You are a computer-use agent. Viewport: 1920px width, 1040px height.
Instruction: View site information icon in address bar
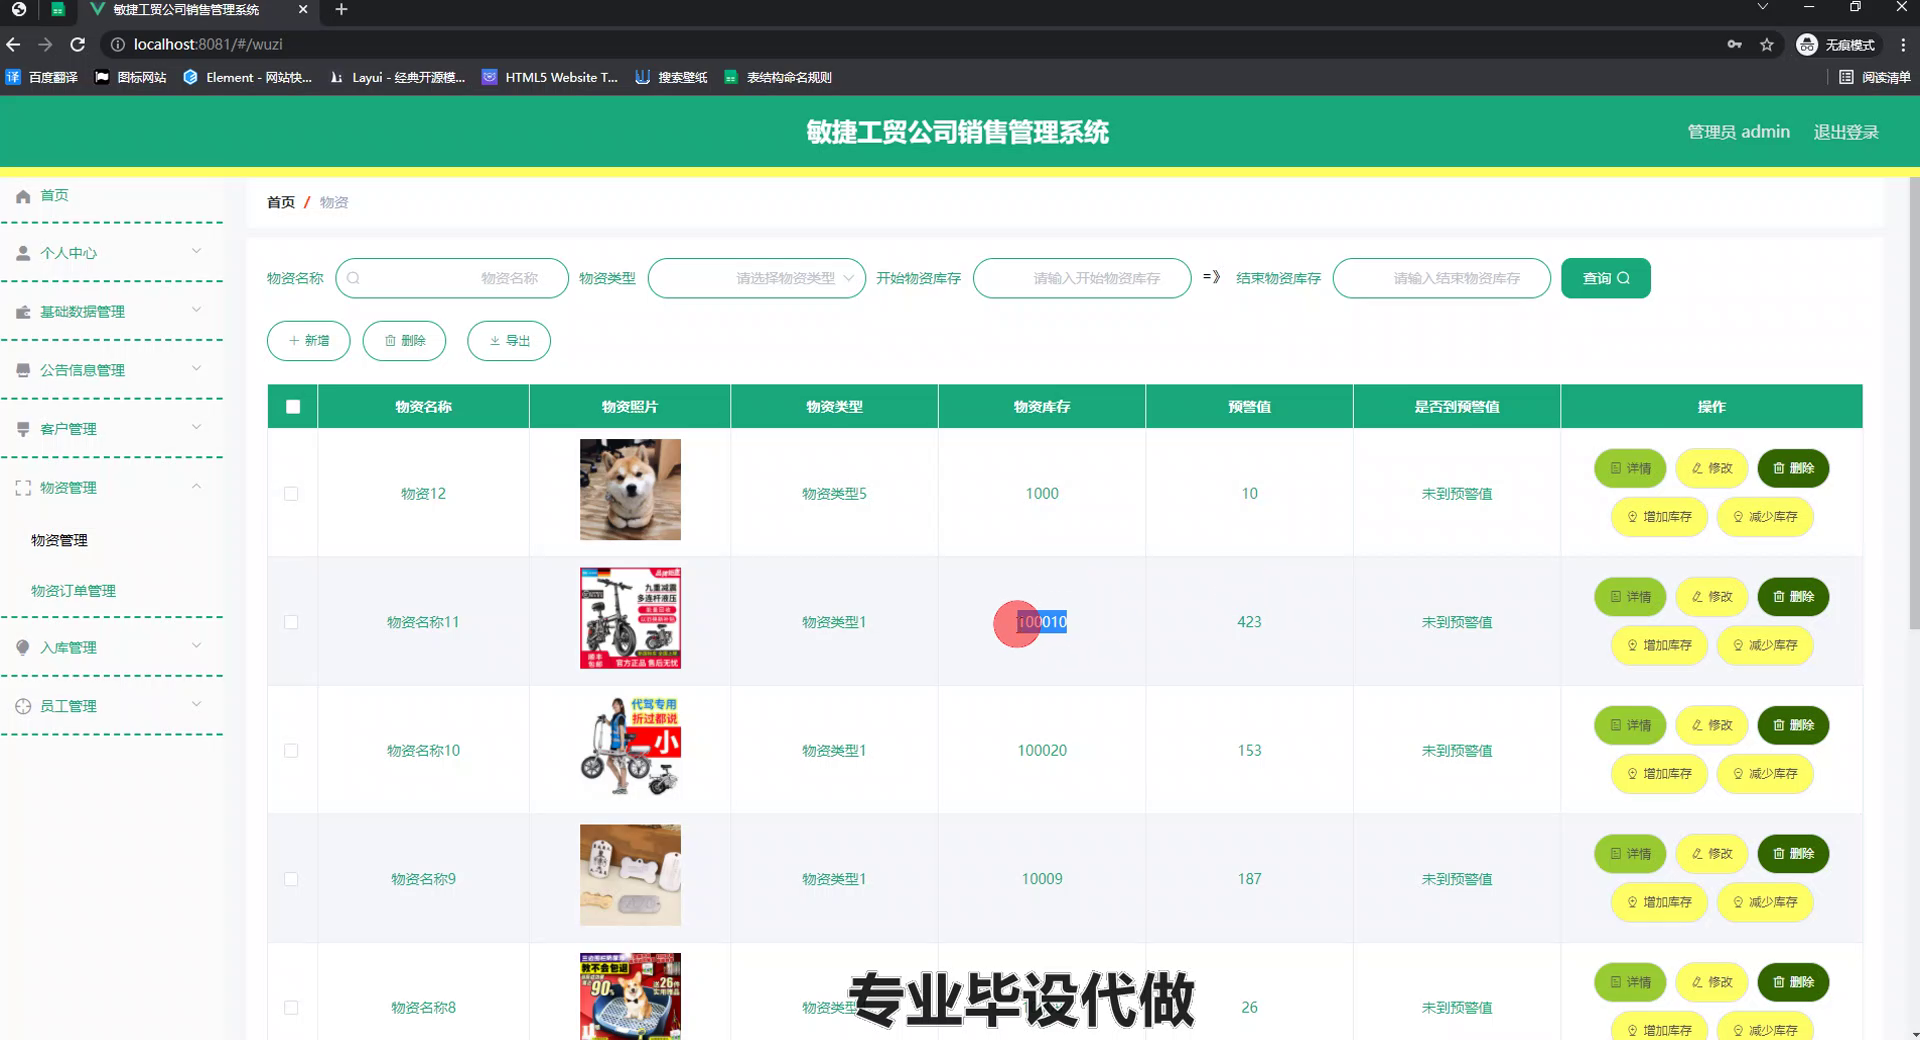pos(117,44)
